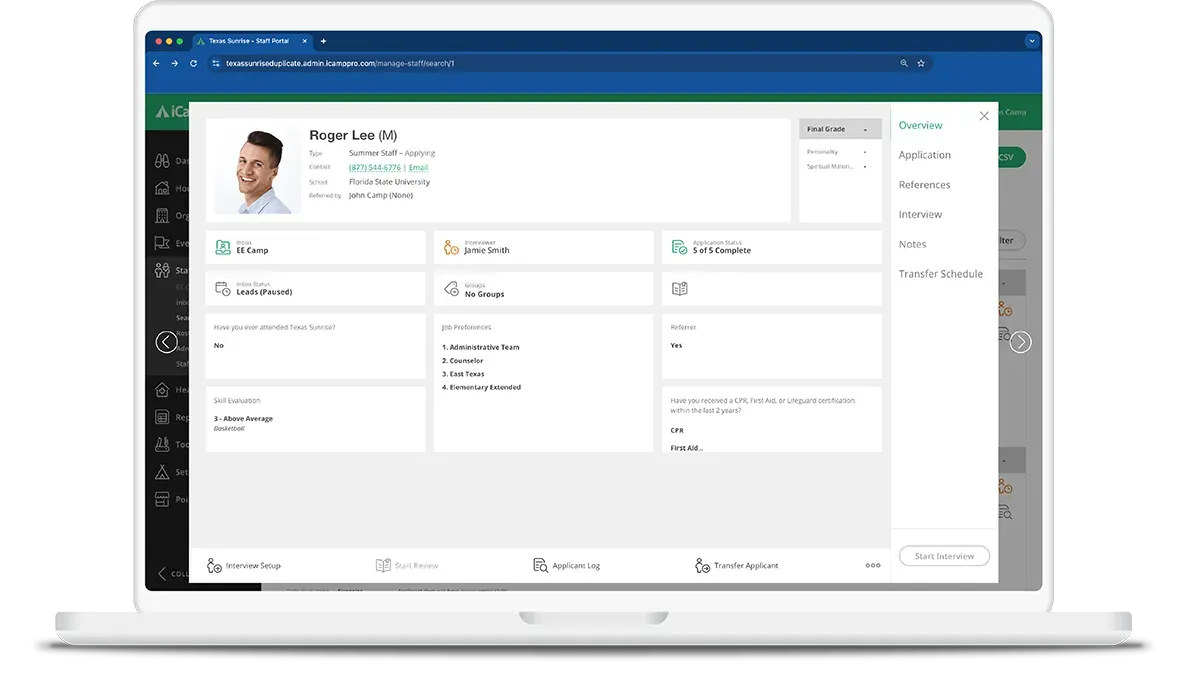The width and height of the screenshot is (1187, 690).
Task: Click the Counselor job preference
Action: [463, 361]
